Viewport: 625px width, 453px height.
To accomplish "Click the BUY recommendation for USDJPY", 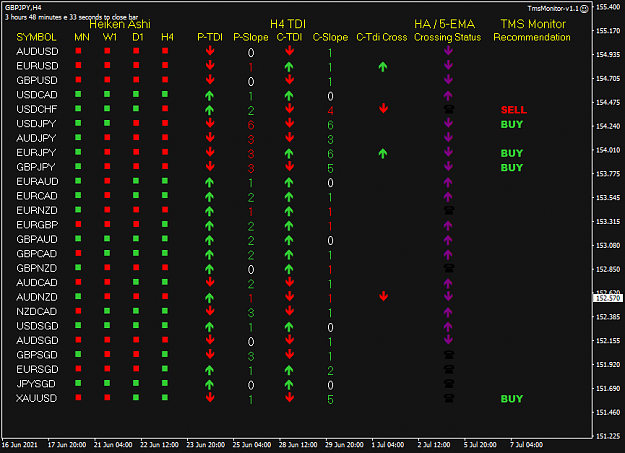I will 511,124.
